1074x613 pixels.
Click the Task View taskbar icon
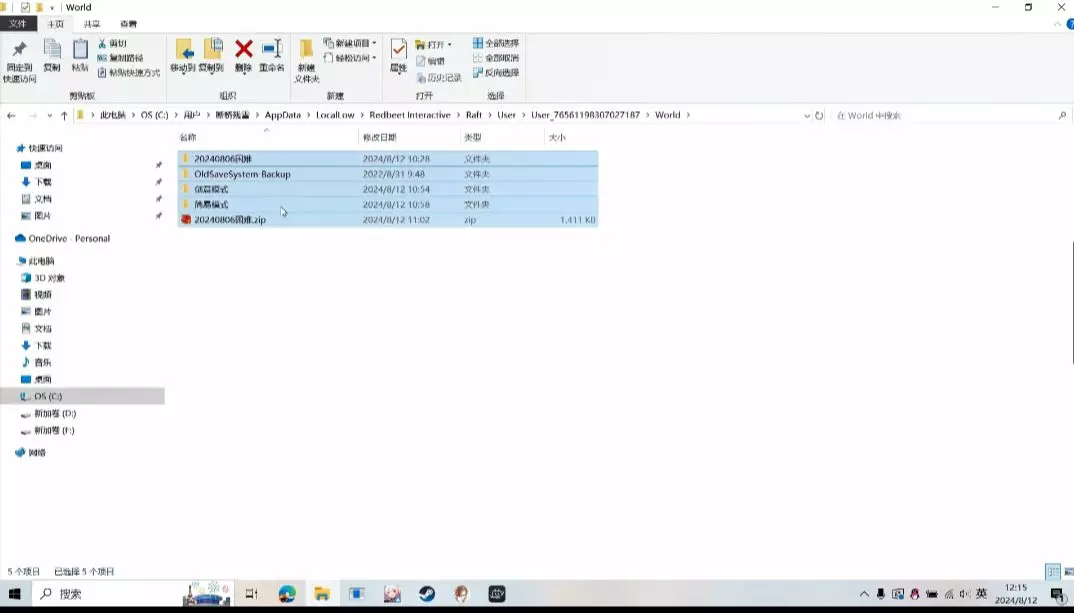click(252, 594)
